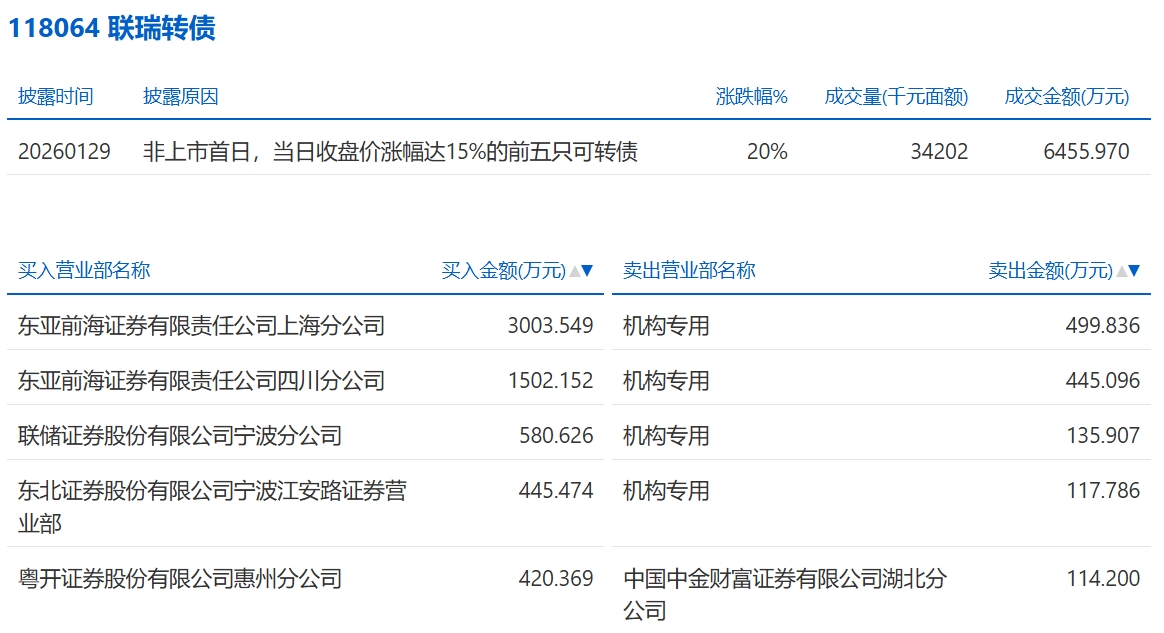Viewport: 1164px width, 633px height.
Task: Click the 披露时间 column header
Action: coord(55,97)
